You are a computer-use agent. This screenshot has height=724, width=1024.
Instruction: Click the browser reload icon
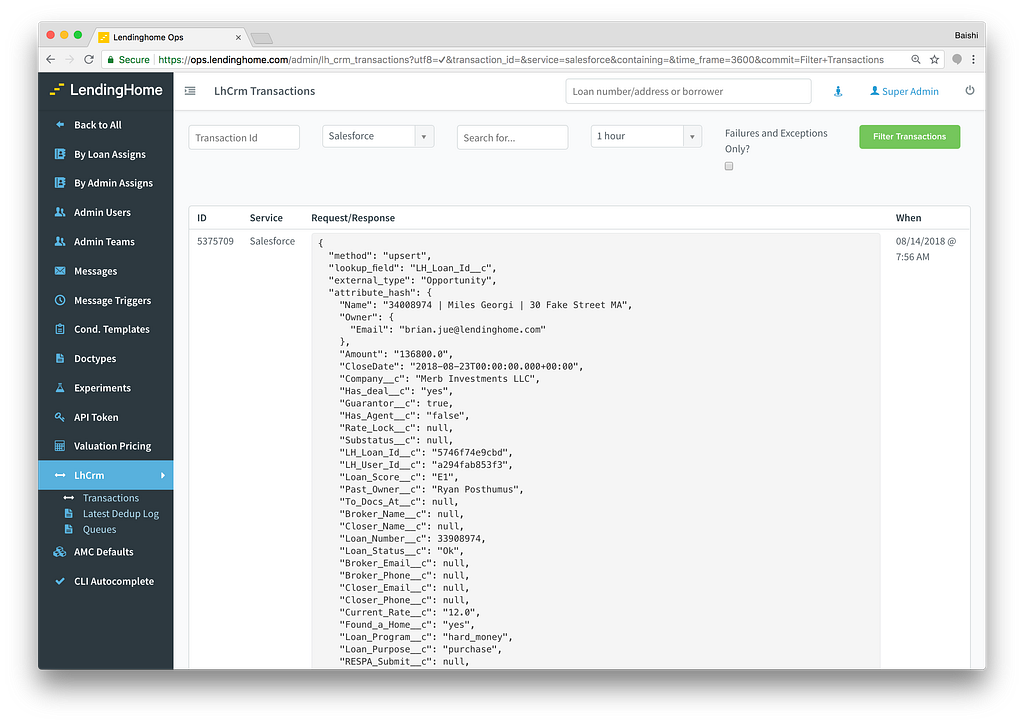tap(89, 59)
